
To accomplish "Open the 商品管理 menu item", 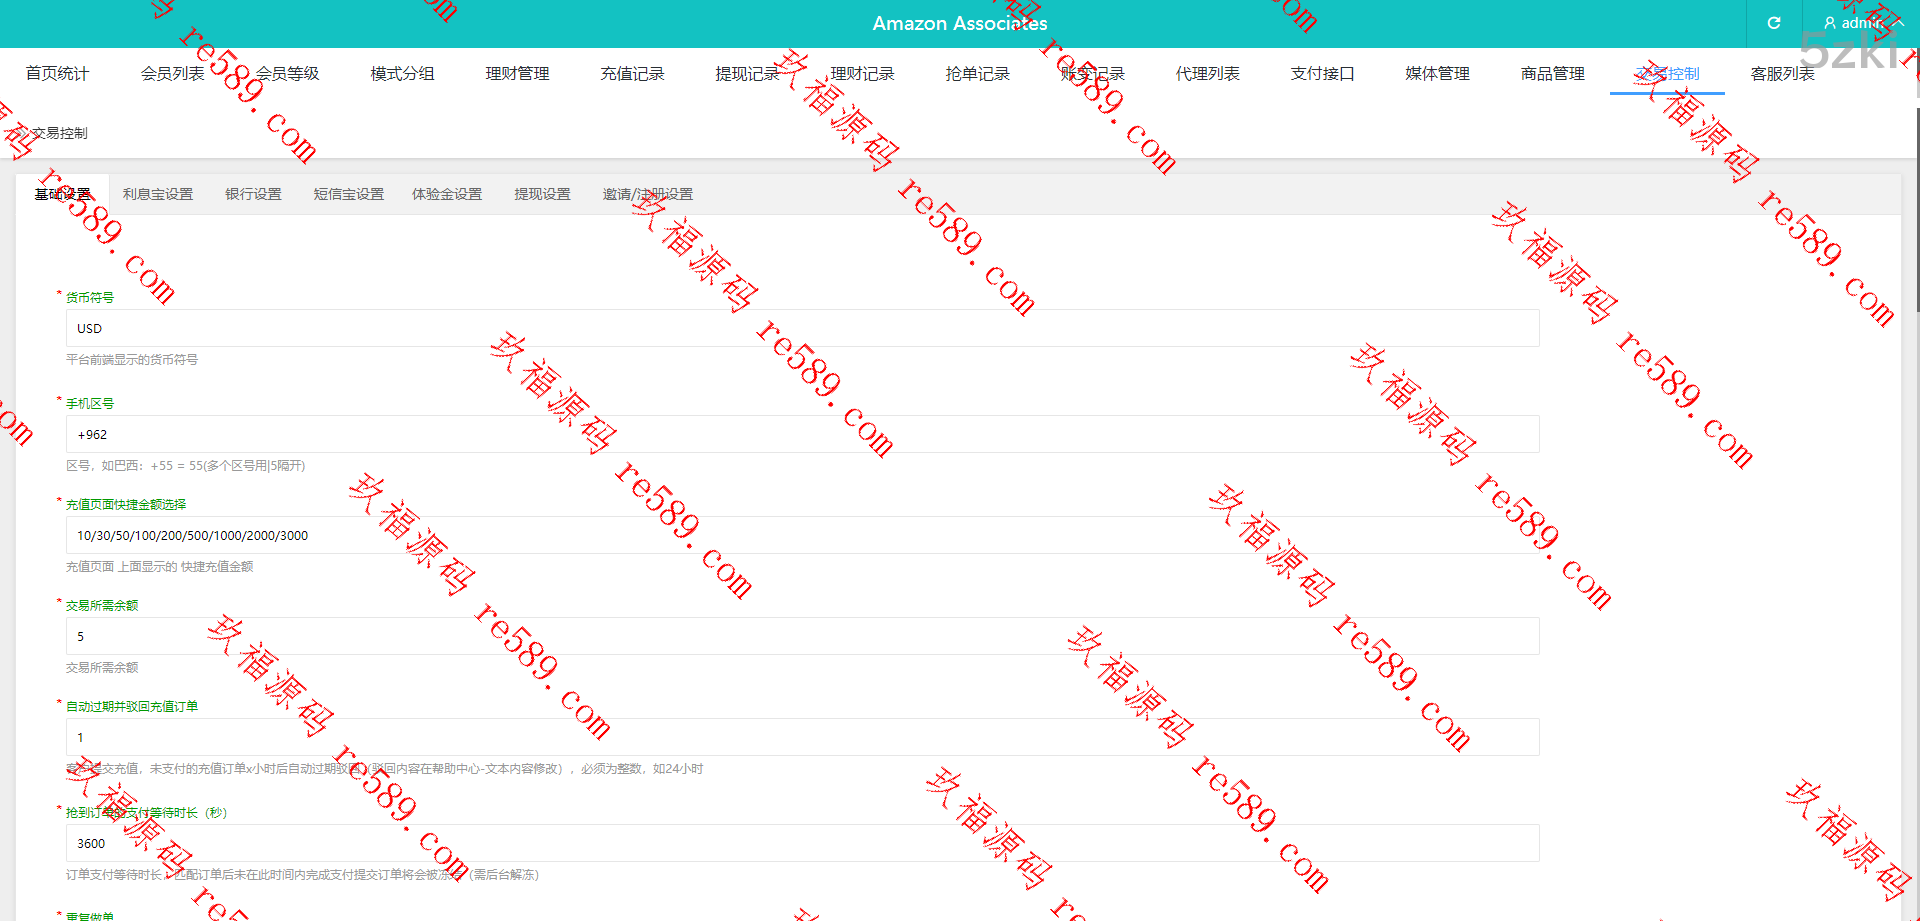I will [1552, 74].
